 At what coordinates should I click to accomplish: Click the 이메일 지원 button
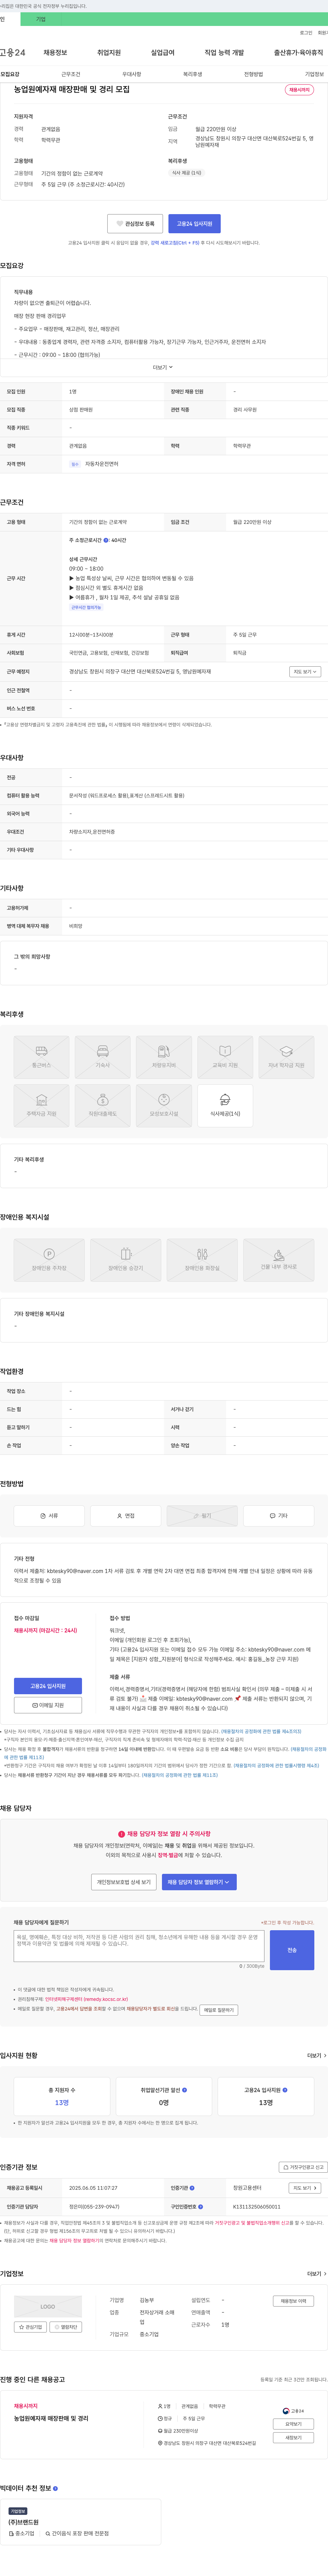coord(48,1706)
